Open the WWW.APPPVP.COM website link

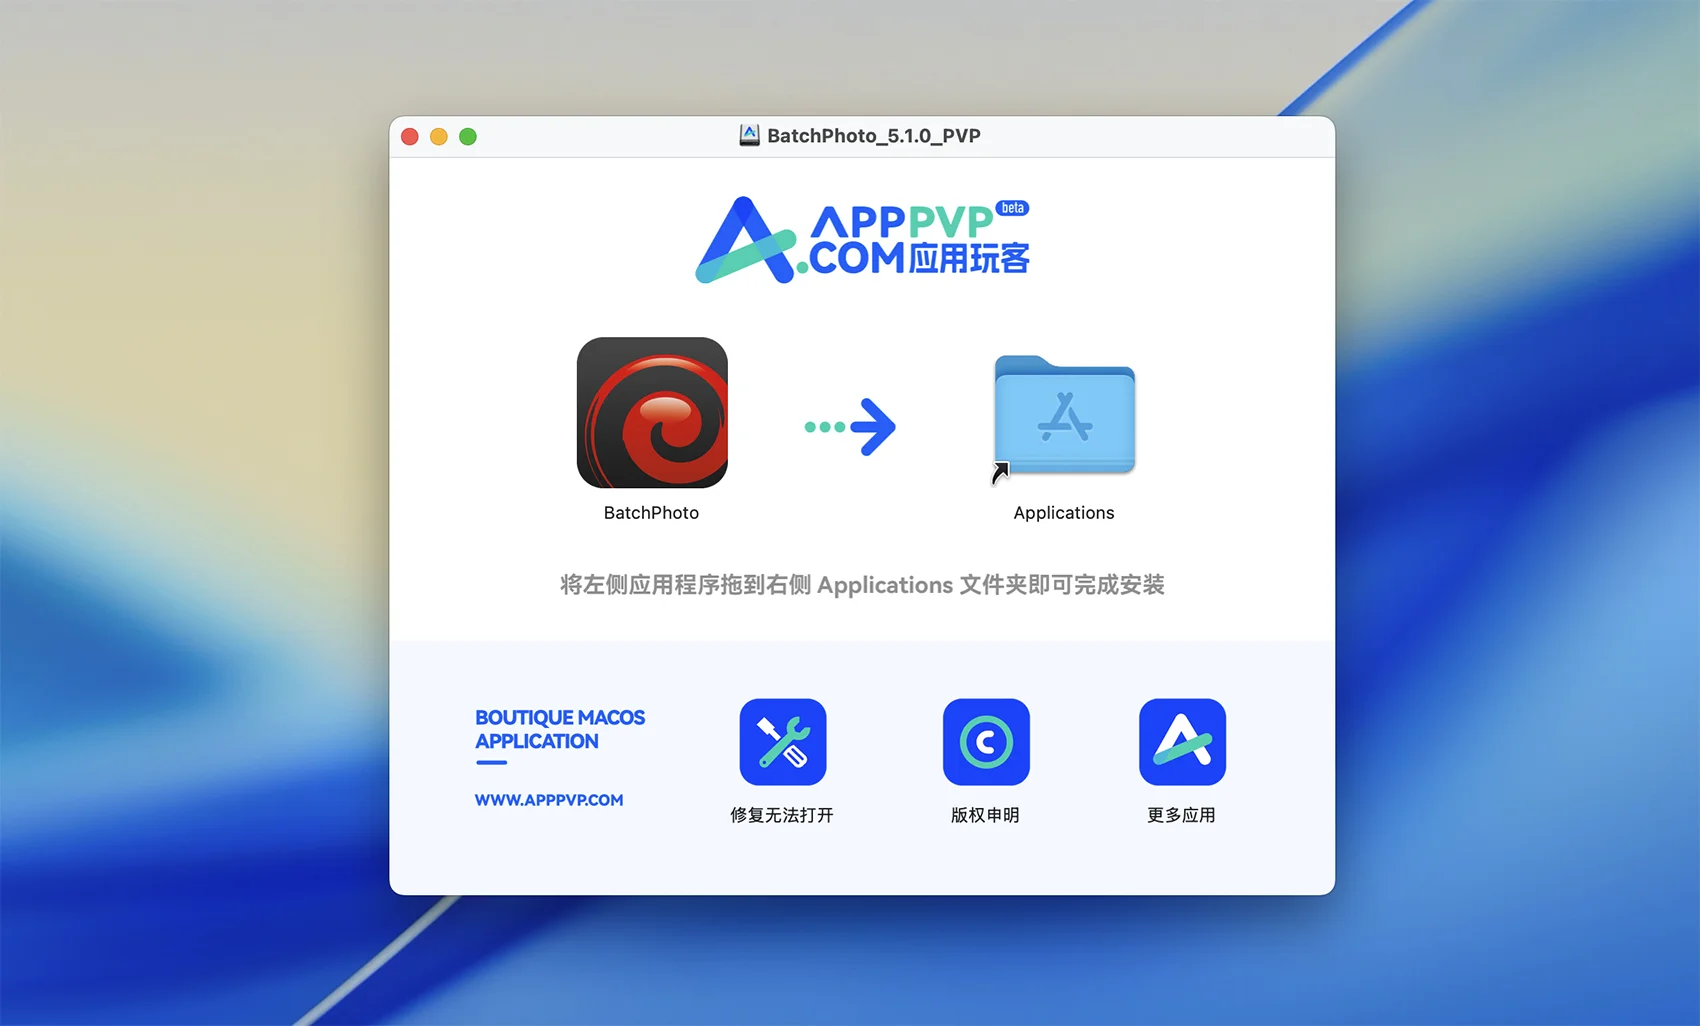pos(548,800)
